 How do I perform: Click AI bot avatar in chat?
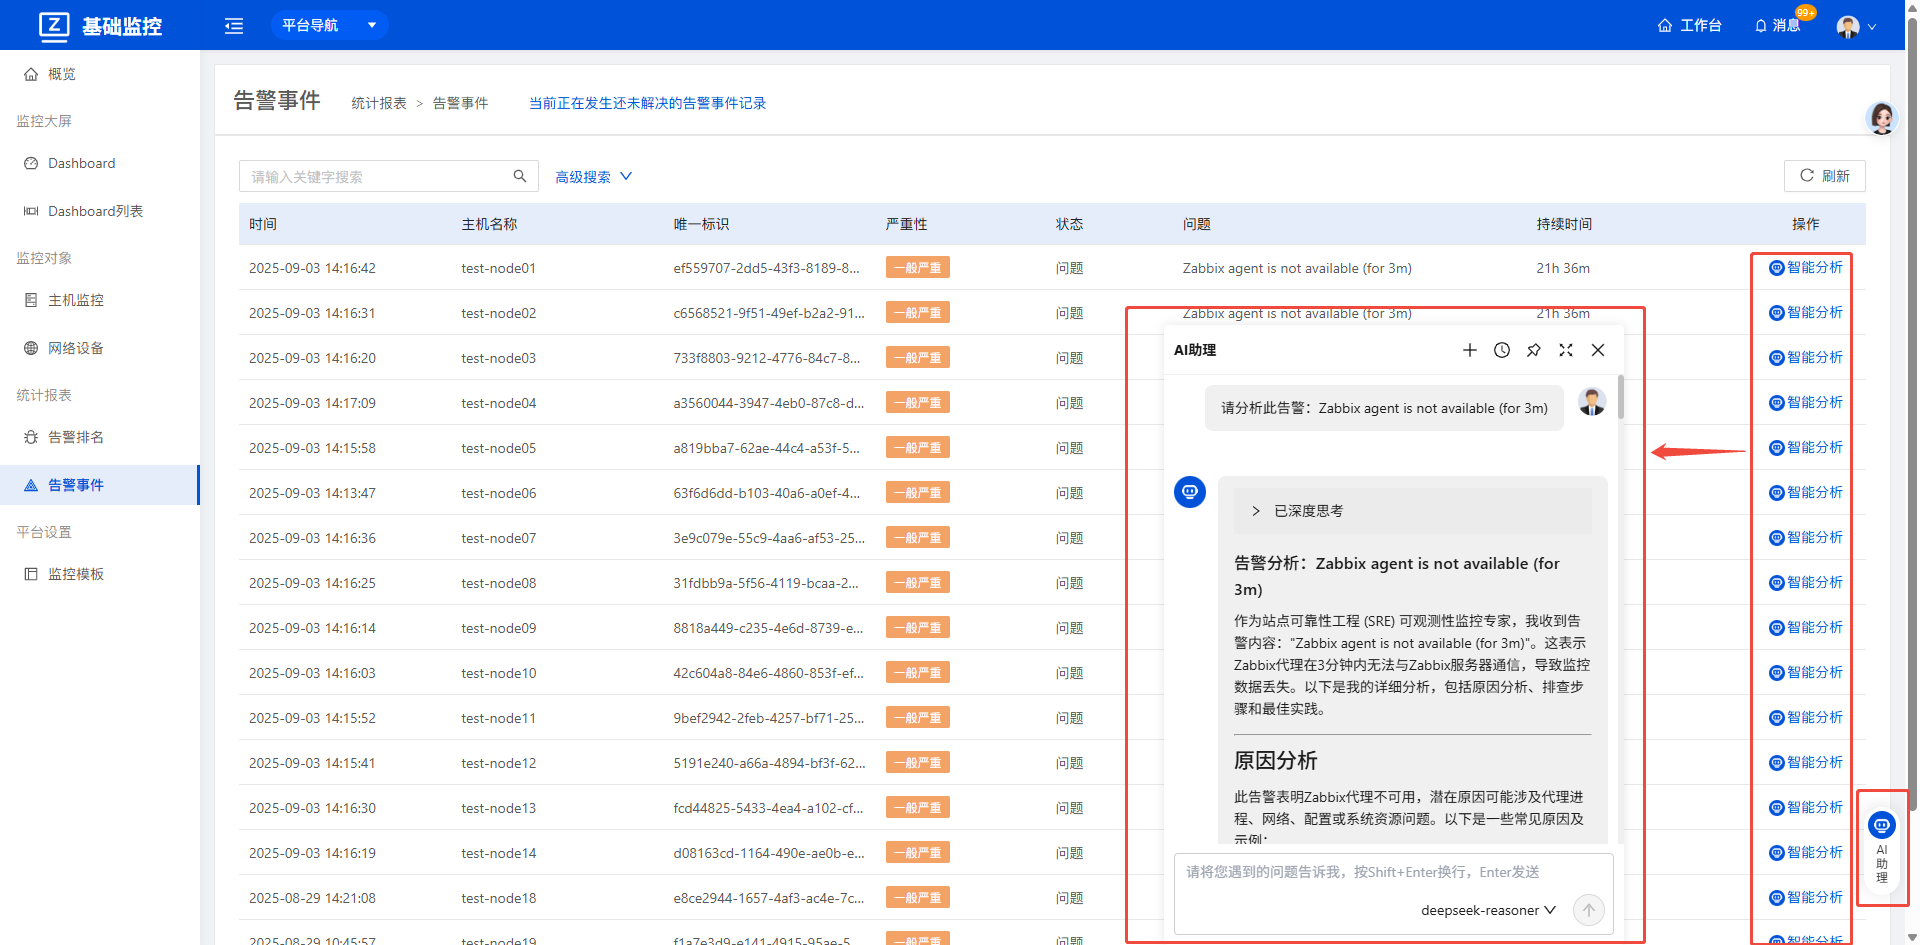1190,492
